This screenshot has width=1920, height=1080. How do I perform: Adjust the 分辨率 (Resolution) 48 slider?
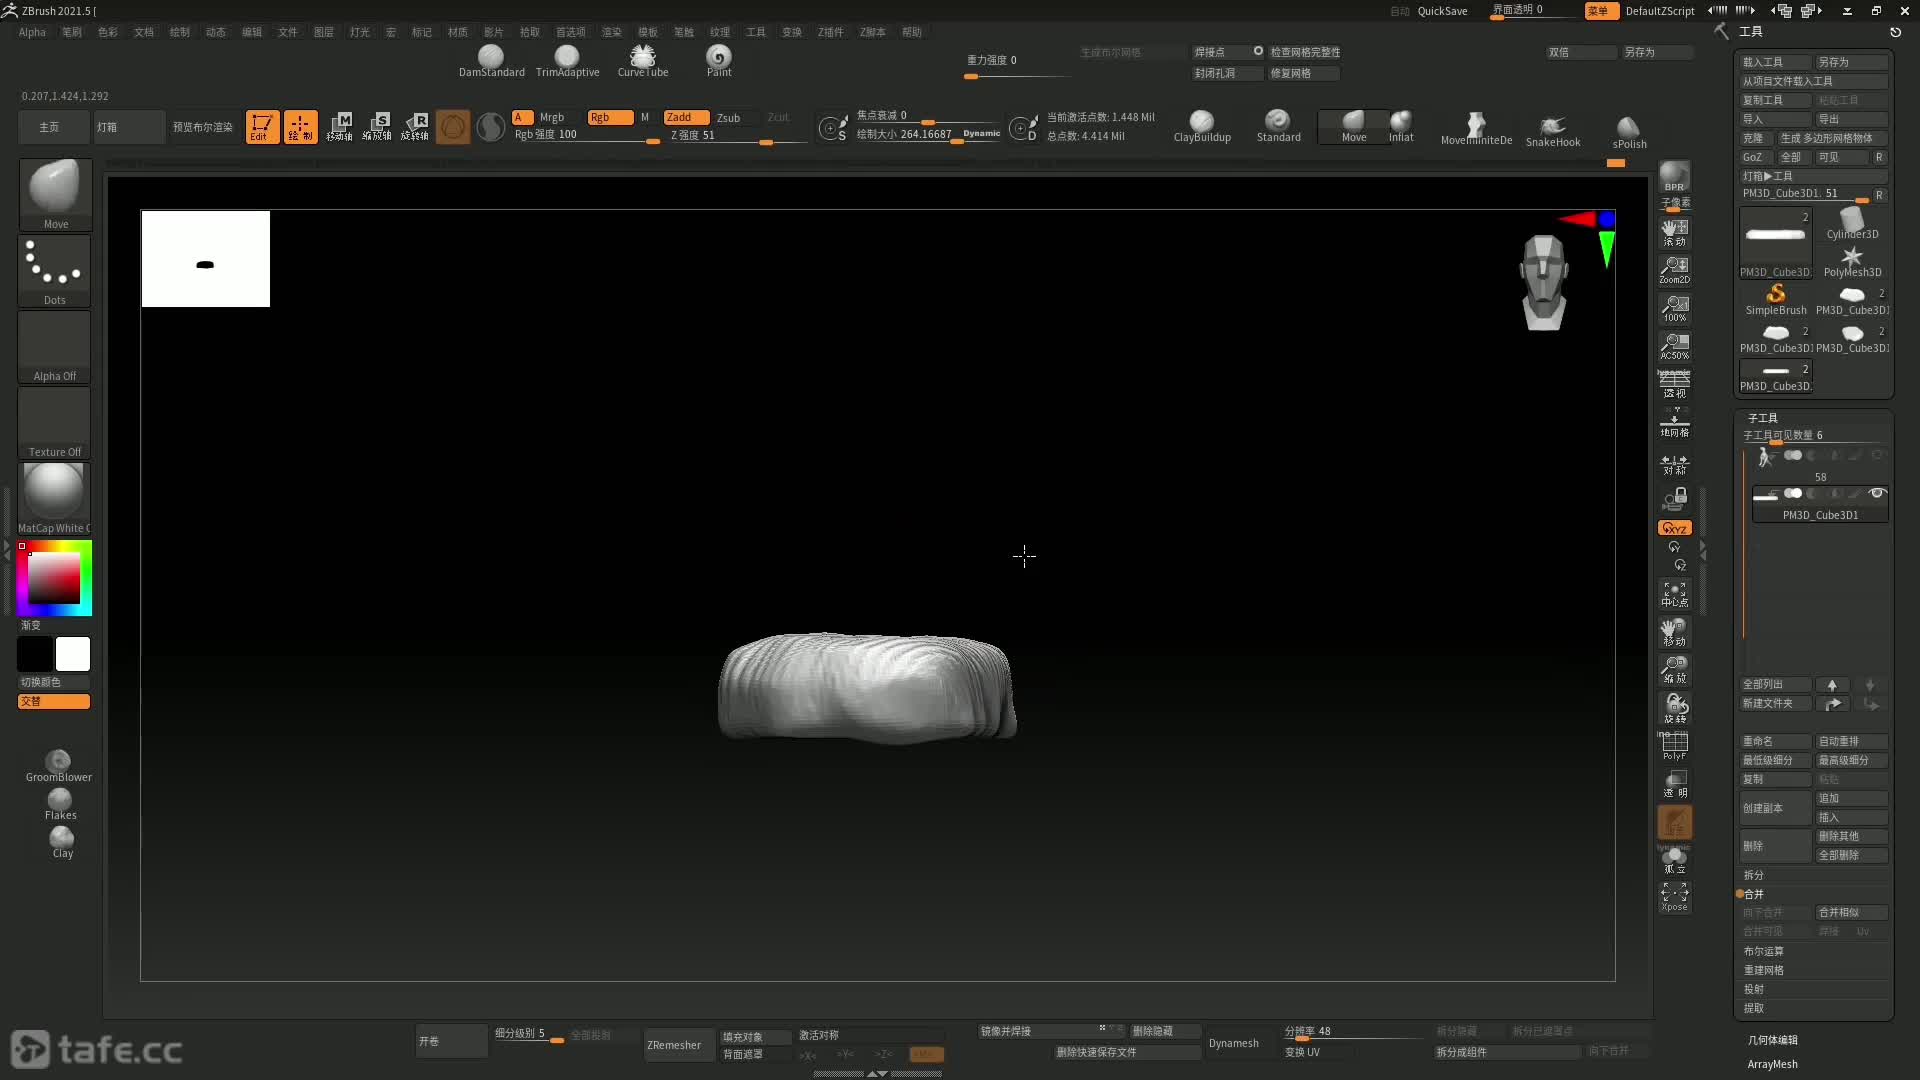tap(1355, 1031)
